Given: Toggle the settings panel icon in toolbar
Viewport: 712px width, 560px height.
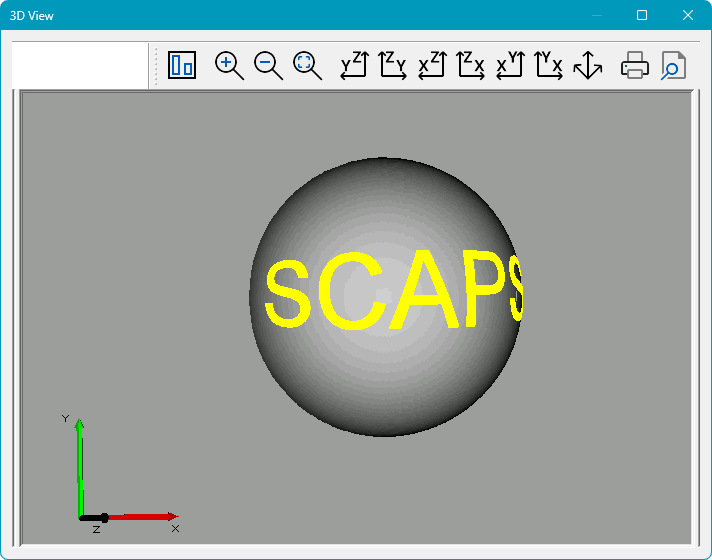Looking at the screenshot, I should (182, 65).
